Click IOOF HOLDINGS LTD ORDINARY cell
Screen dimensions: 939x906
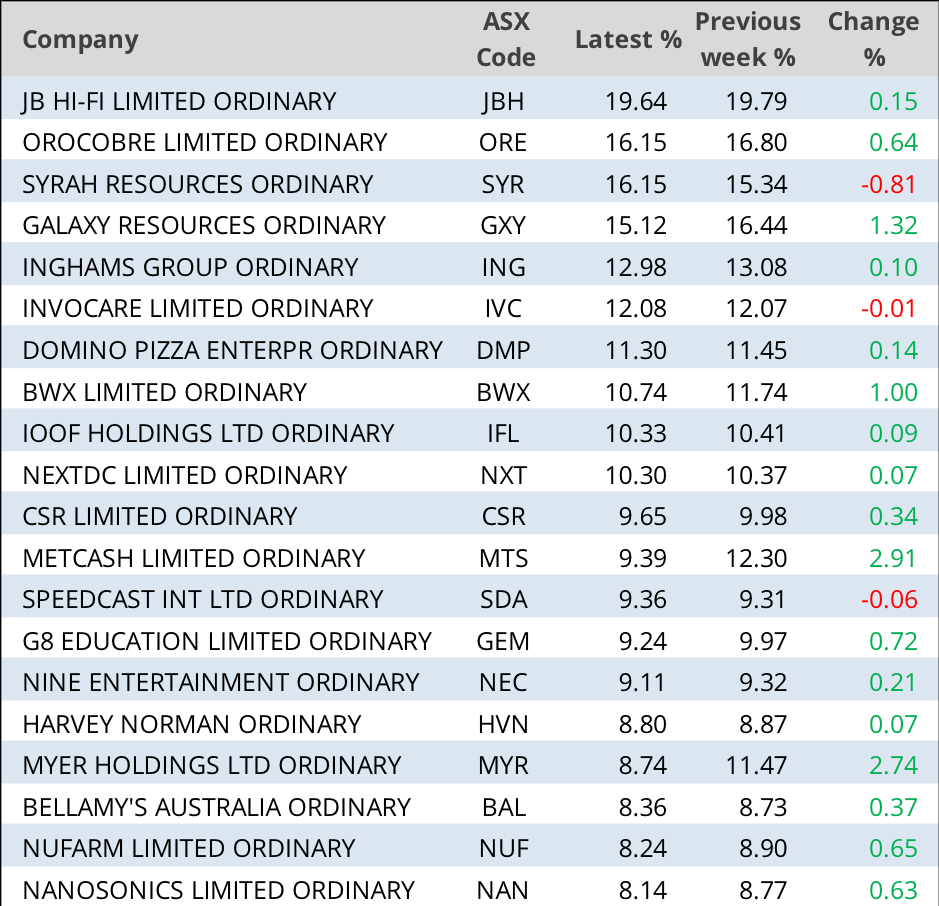pos(208,433)
